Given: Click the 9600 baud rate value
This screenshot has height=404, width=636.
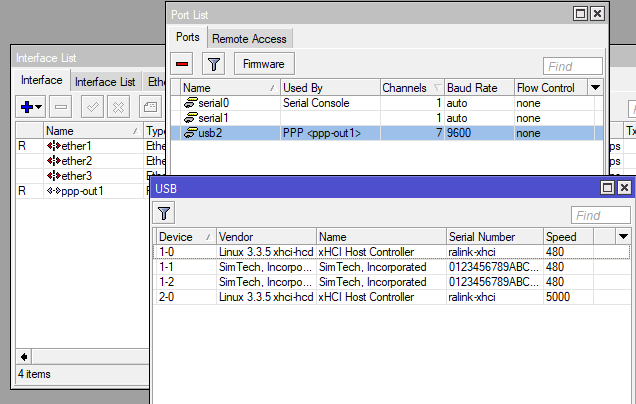Looking at the screenshot, I should [x=459, y=133].
